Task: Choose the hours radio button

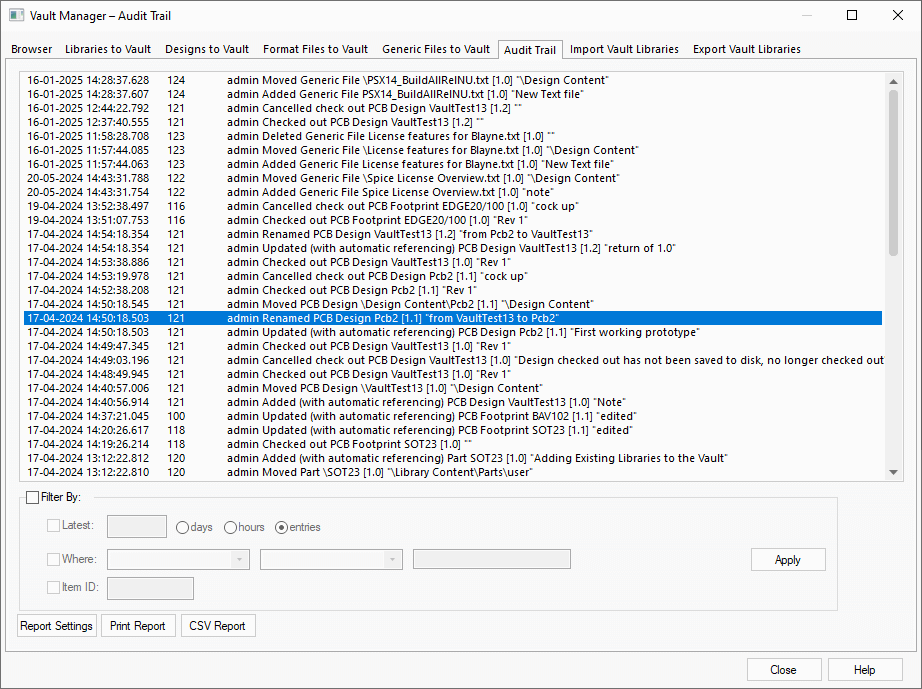Action: point(231,527)
